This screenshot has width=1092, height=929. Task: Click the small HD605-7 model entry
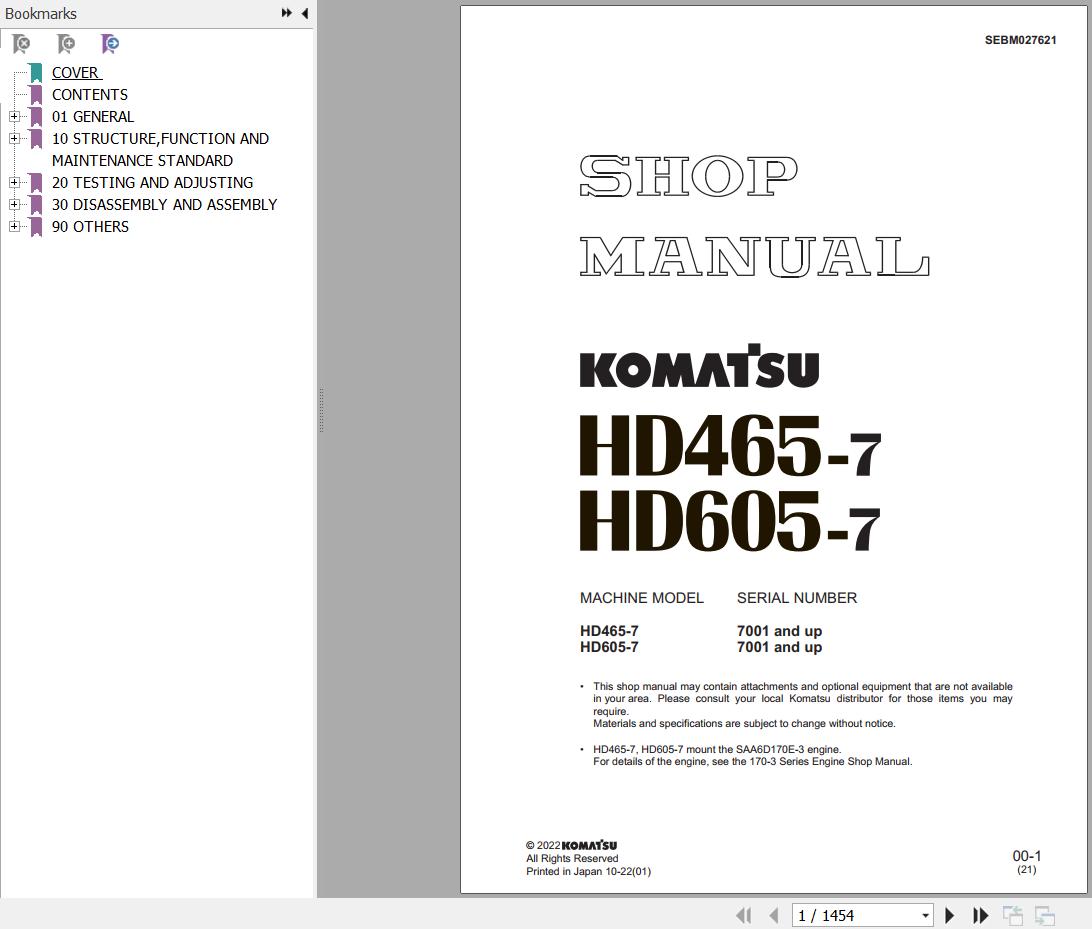609,647
